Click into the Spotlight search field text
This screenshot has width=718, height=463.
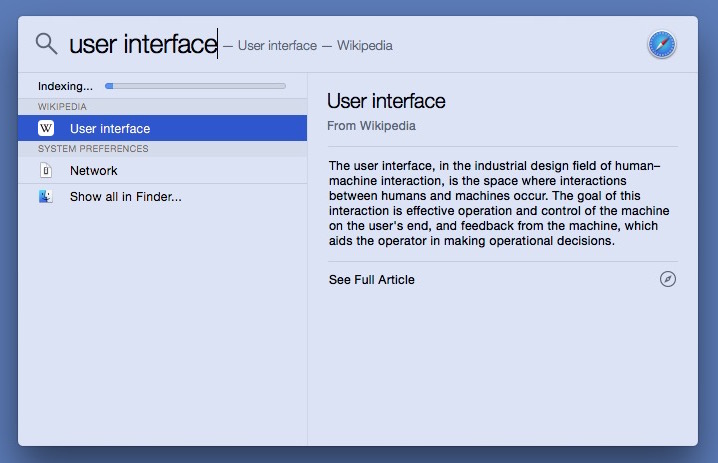(x=143, y=44)
